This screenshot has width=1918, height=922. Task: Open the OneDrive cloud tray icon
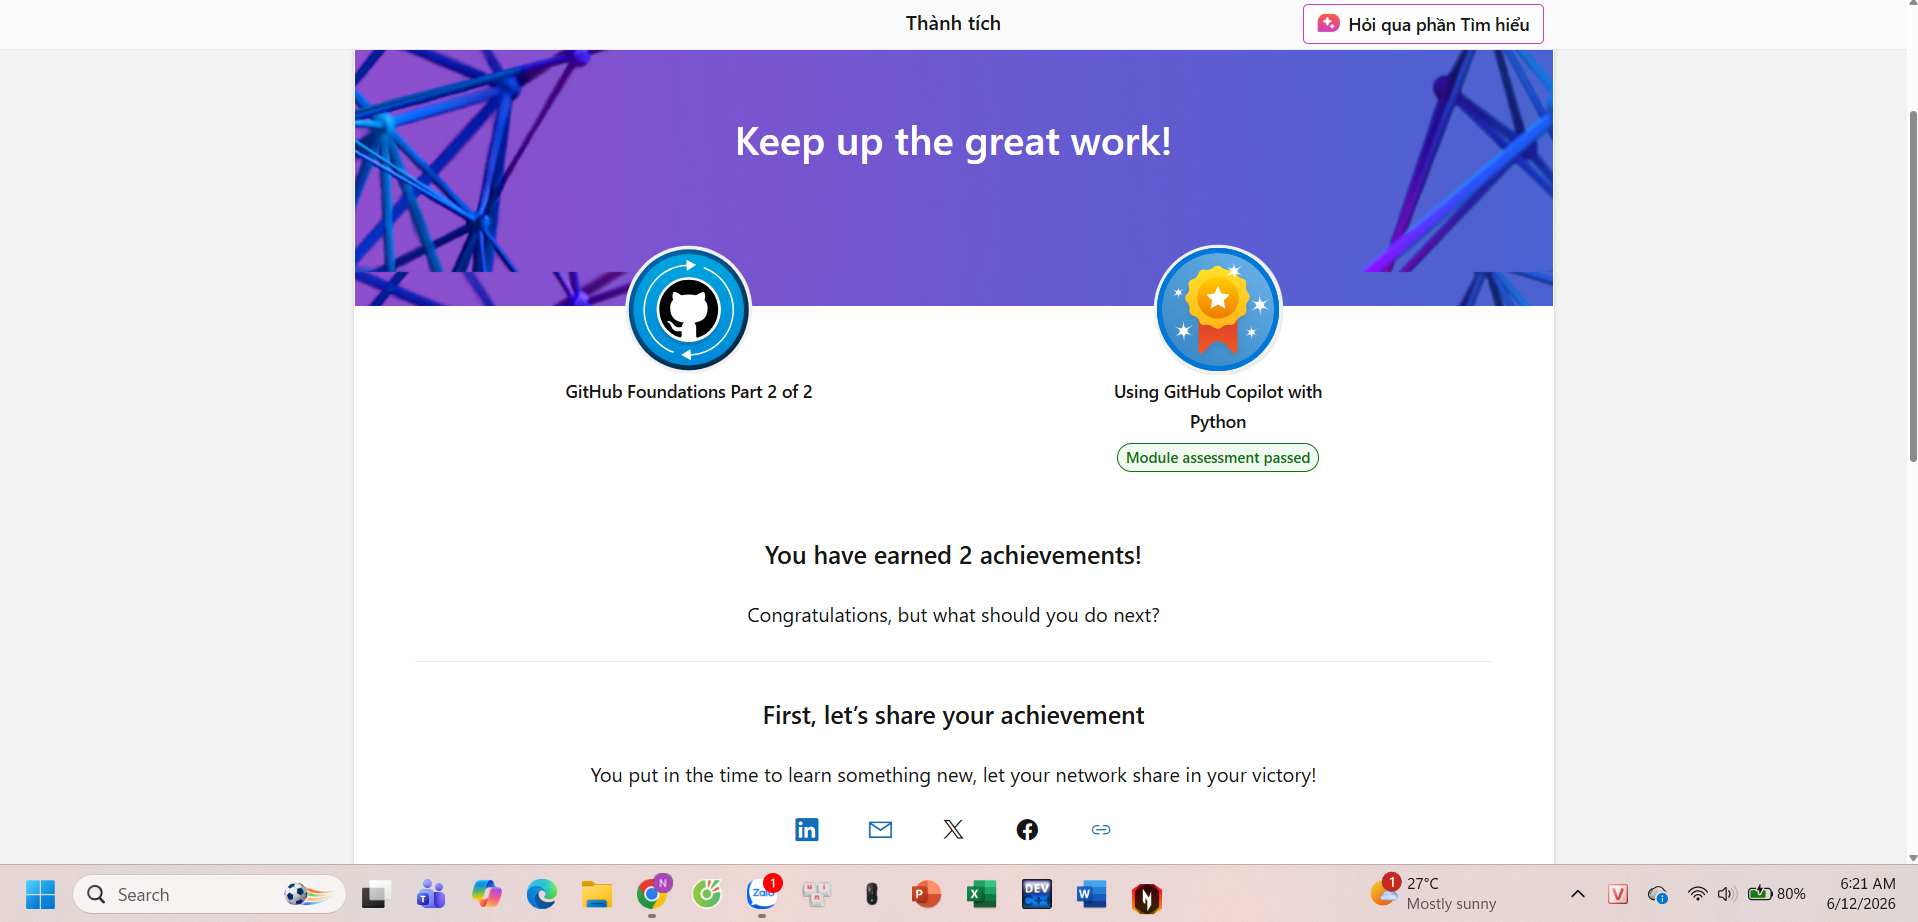(1657, 894)
